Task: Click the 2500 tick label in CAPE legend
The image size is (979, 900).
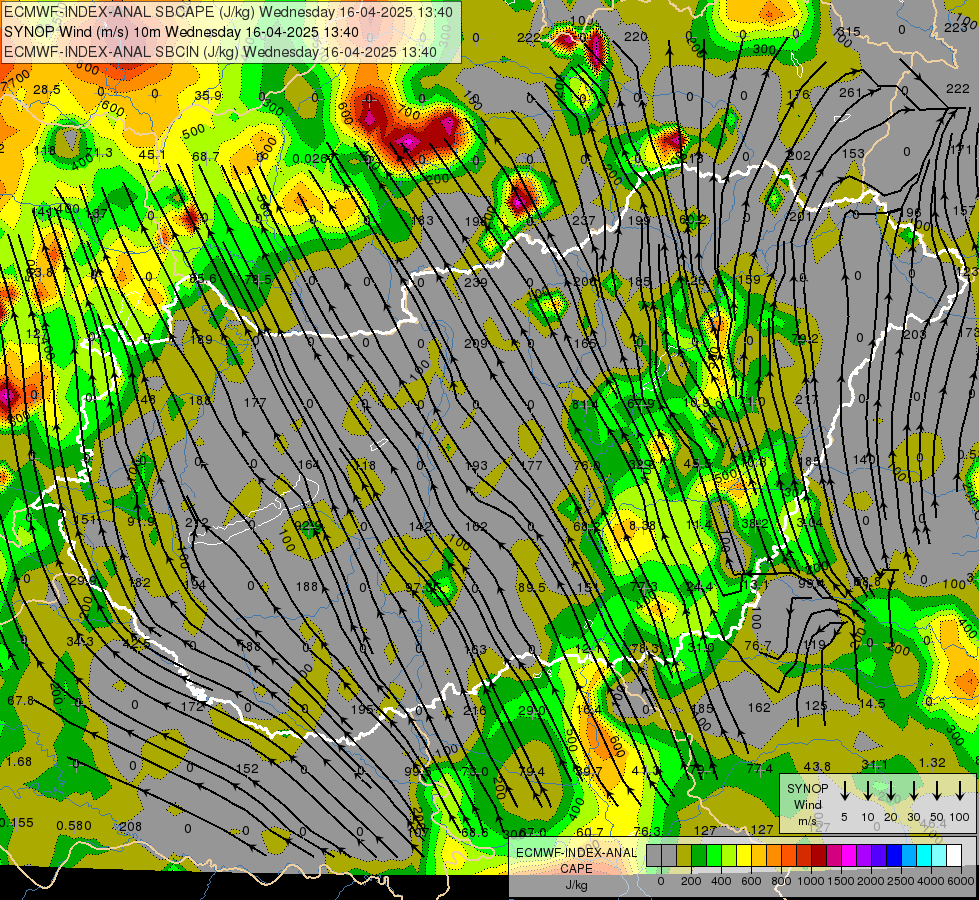Action: point(901,881)
